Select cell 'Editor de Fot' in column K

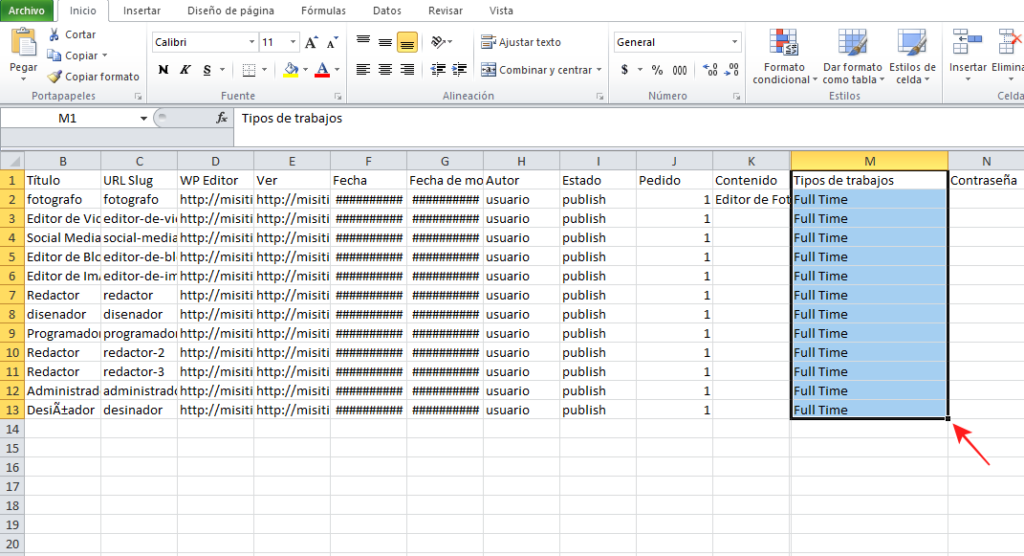tap(752, 199)
